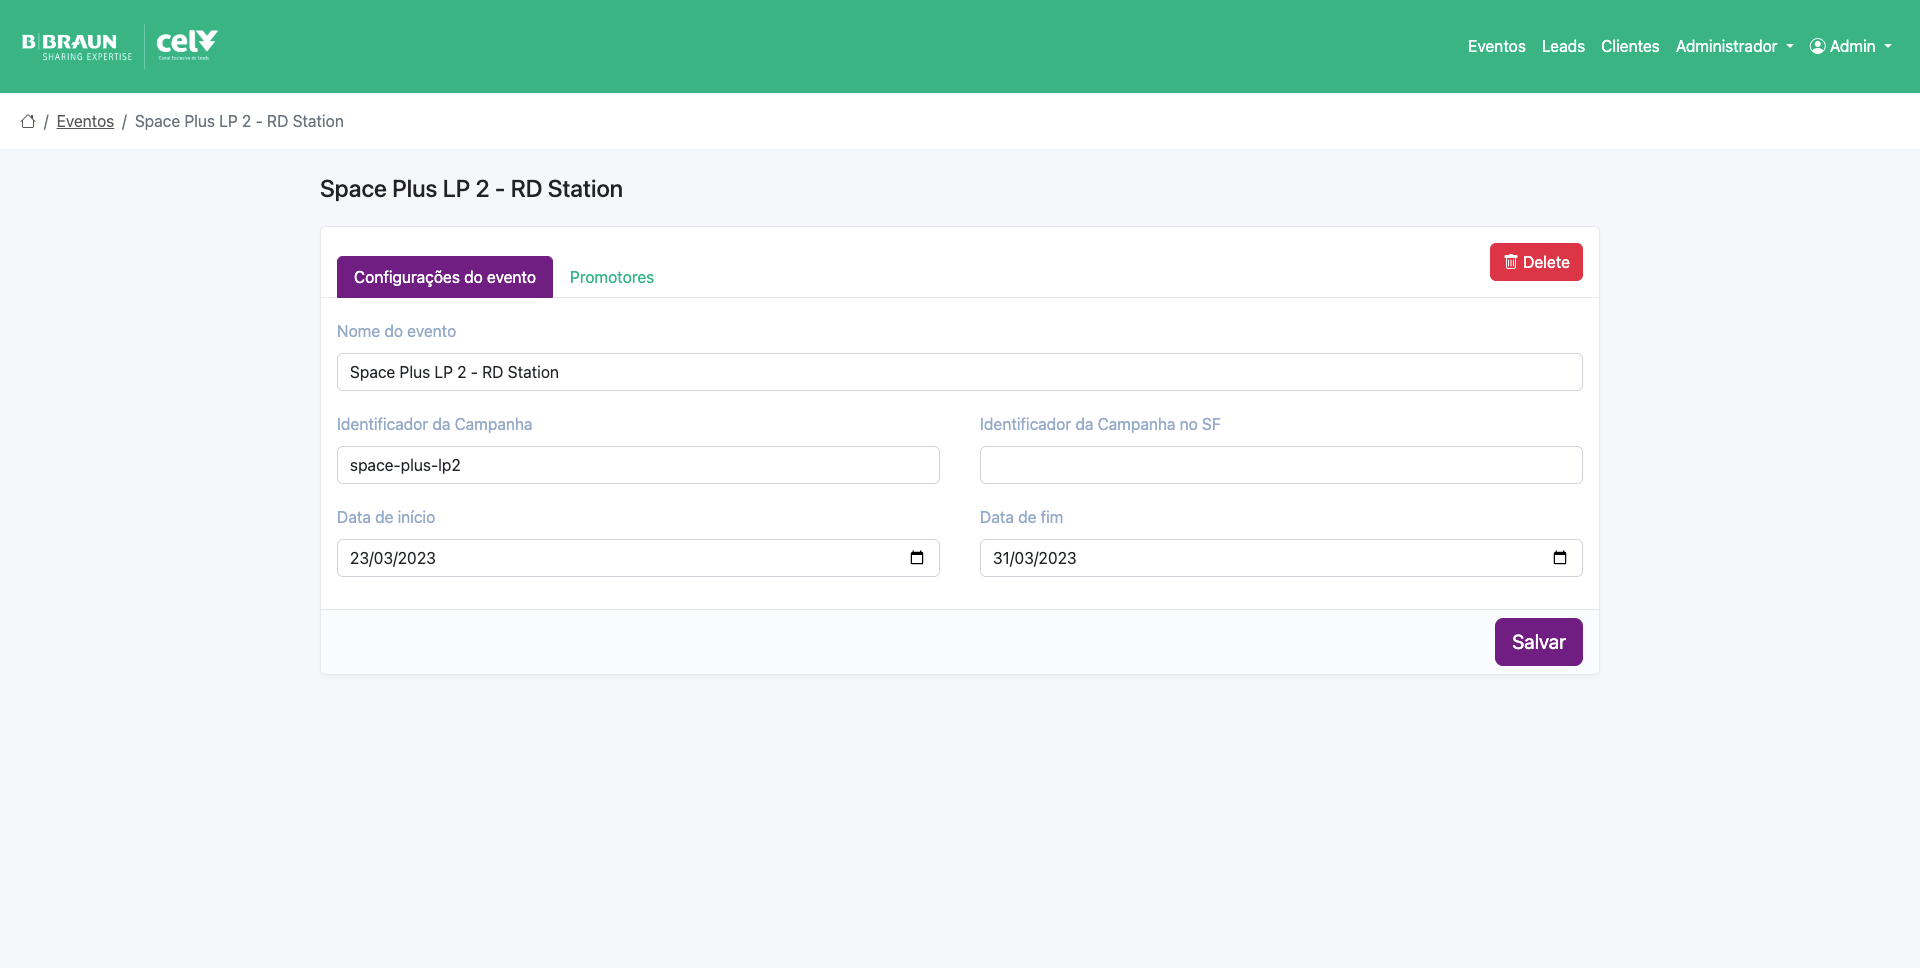1920x968 pixels.
Task: Click the Data de fim date value
Action: point(1035,558)
